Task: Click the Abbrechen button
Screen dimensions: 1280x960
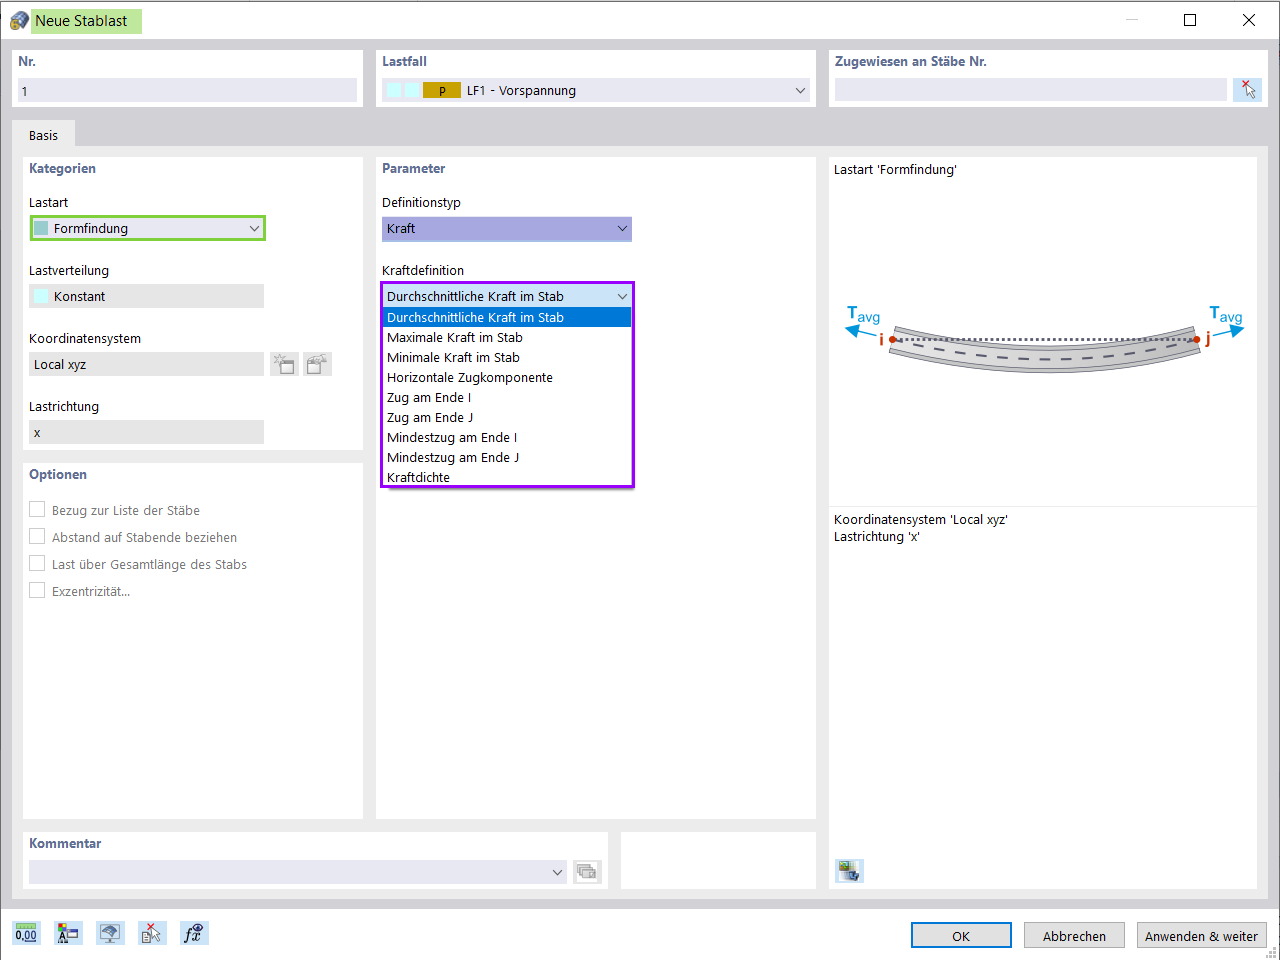Action: tap(1074, 935)
